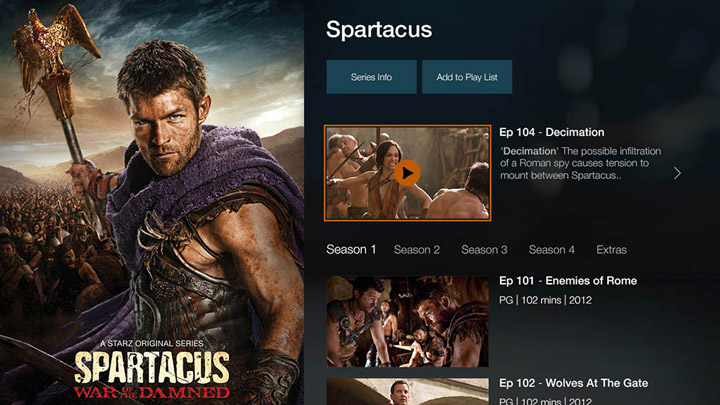This screenshot has width=720, height=405.
Task: Open the Enemies of Rome episode thumbnail
Action: [407, 321]
